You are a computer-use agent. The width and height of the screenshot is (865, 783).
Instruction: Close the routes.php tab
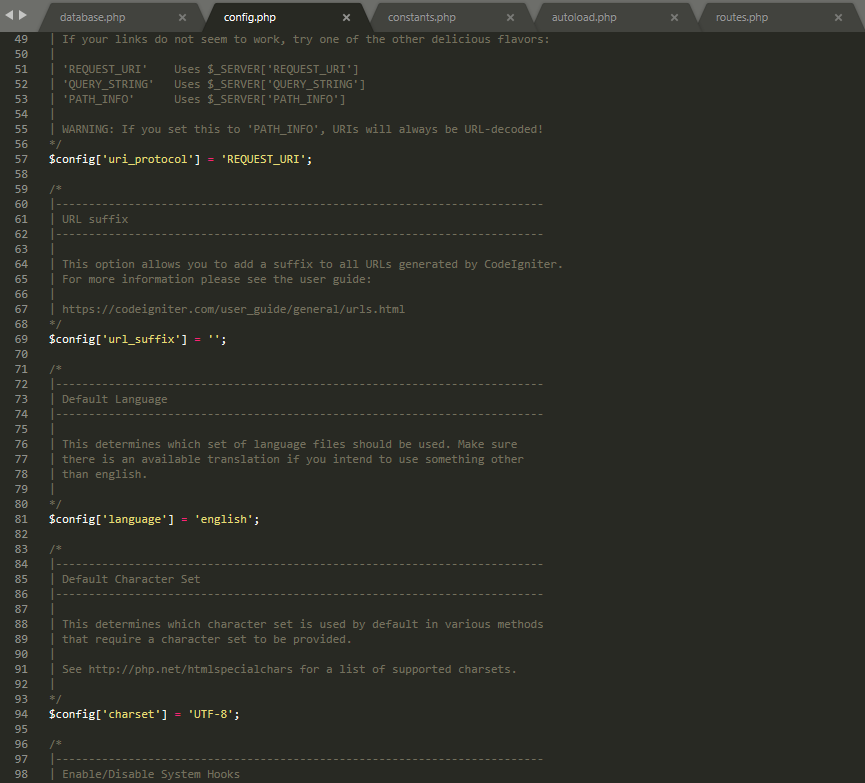838,18
